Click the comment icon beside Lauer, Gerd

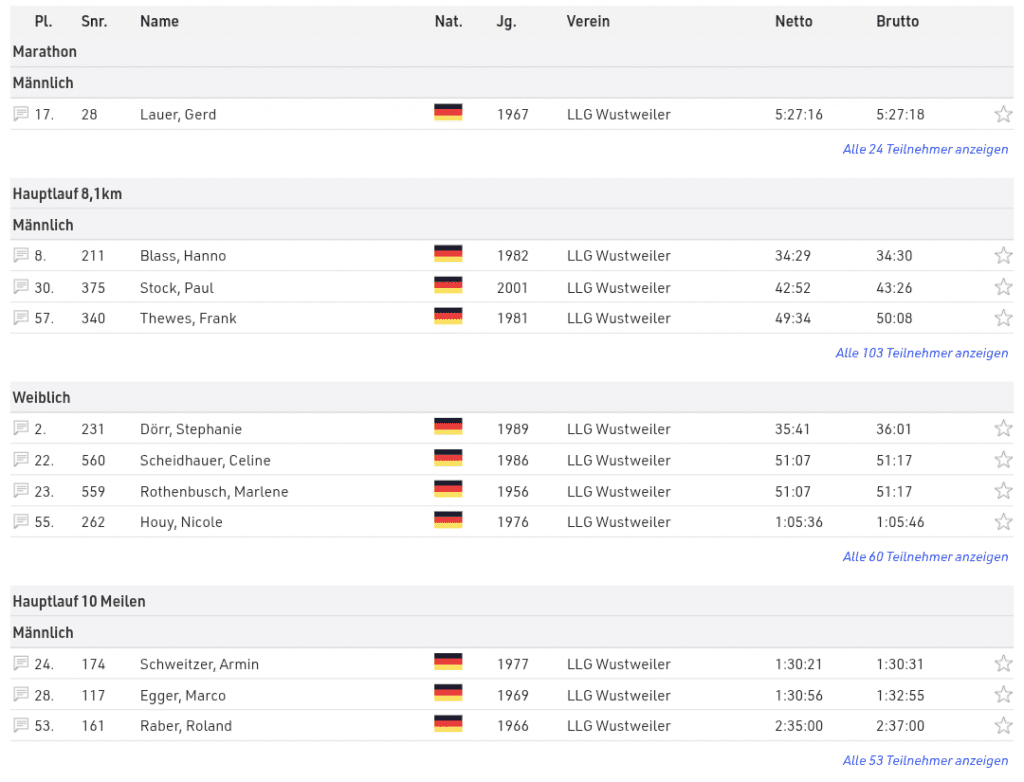coord(21,114)
